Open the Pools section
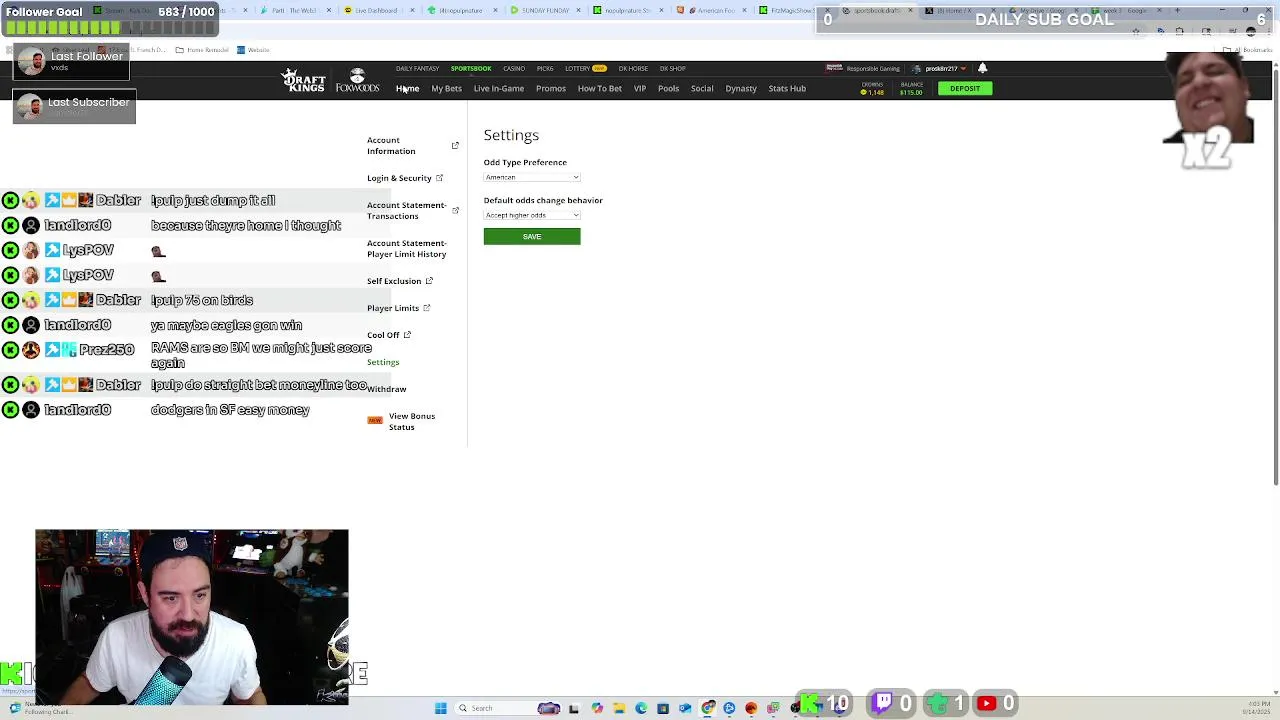Screen dimensions: 1280x720 pos(668,88)
